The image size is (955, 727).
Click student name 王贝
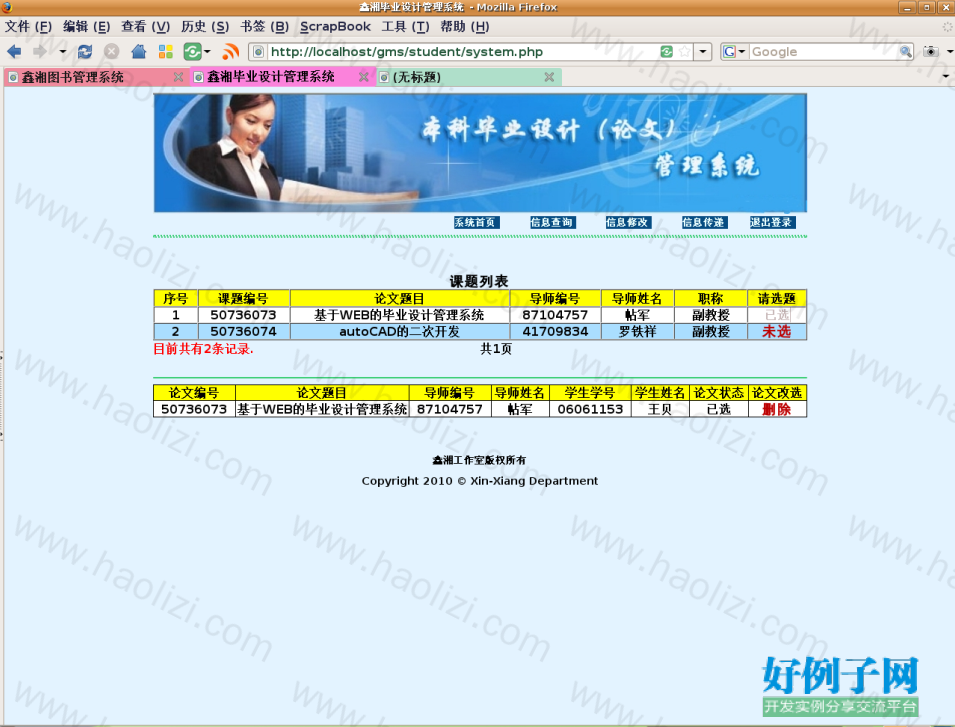tap(660, 409)
